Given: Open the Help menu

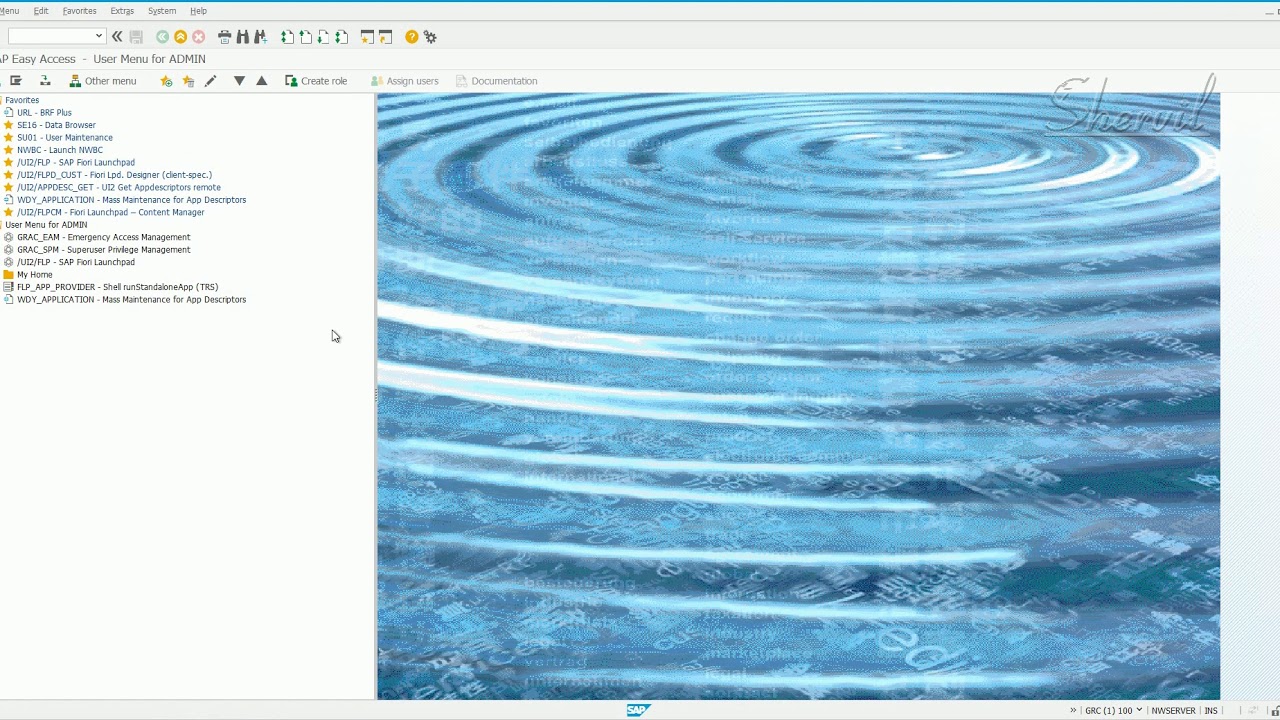Looking at the screenshot, I should click(x=199, y=11).
